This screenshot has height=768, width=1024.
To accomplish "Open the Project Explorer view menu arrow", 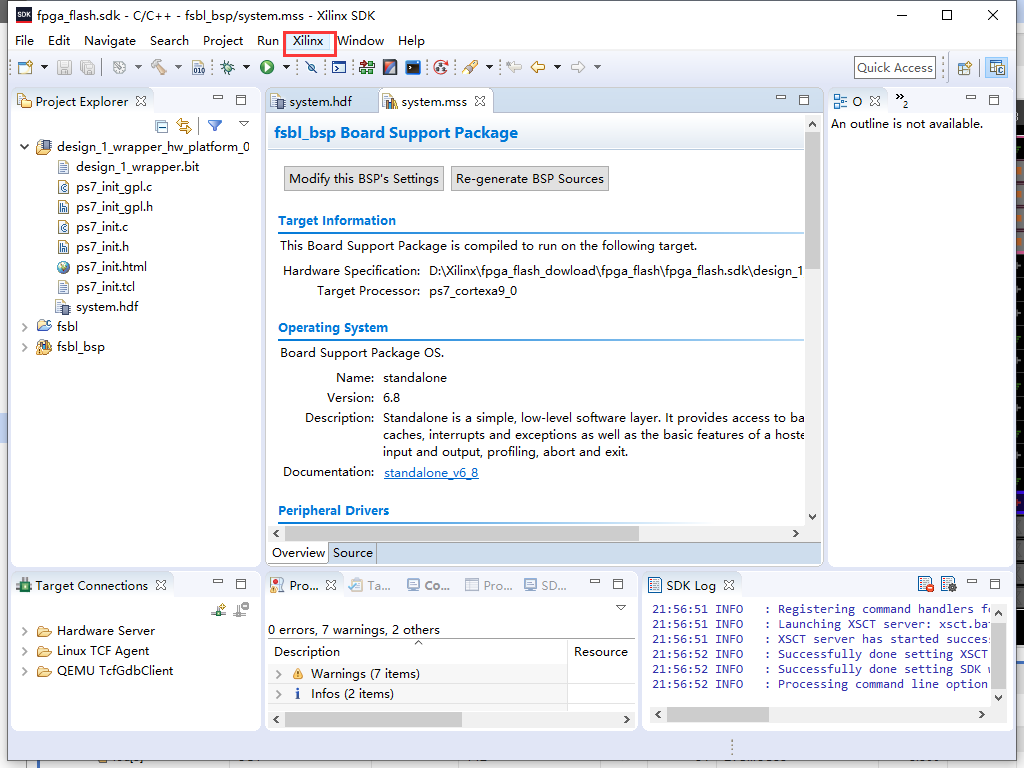I will (x=244, y=124).
